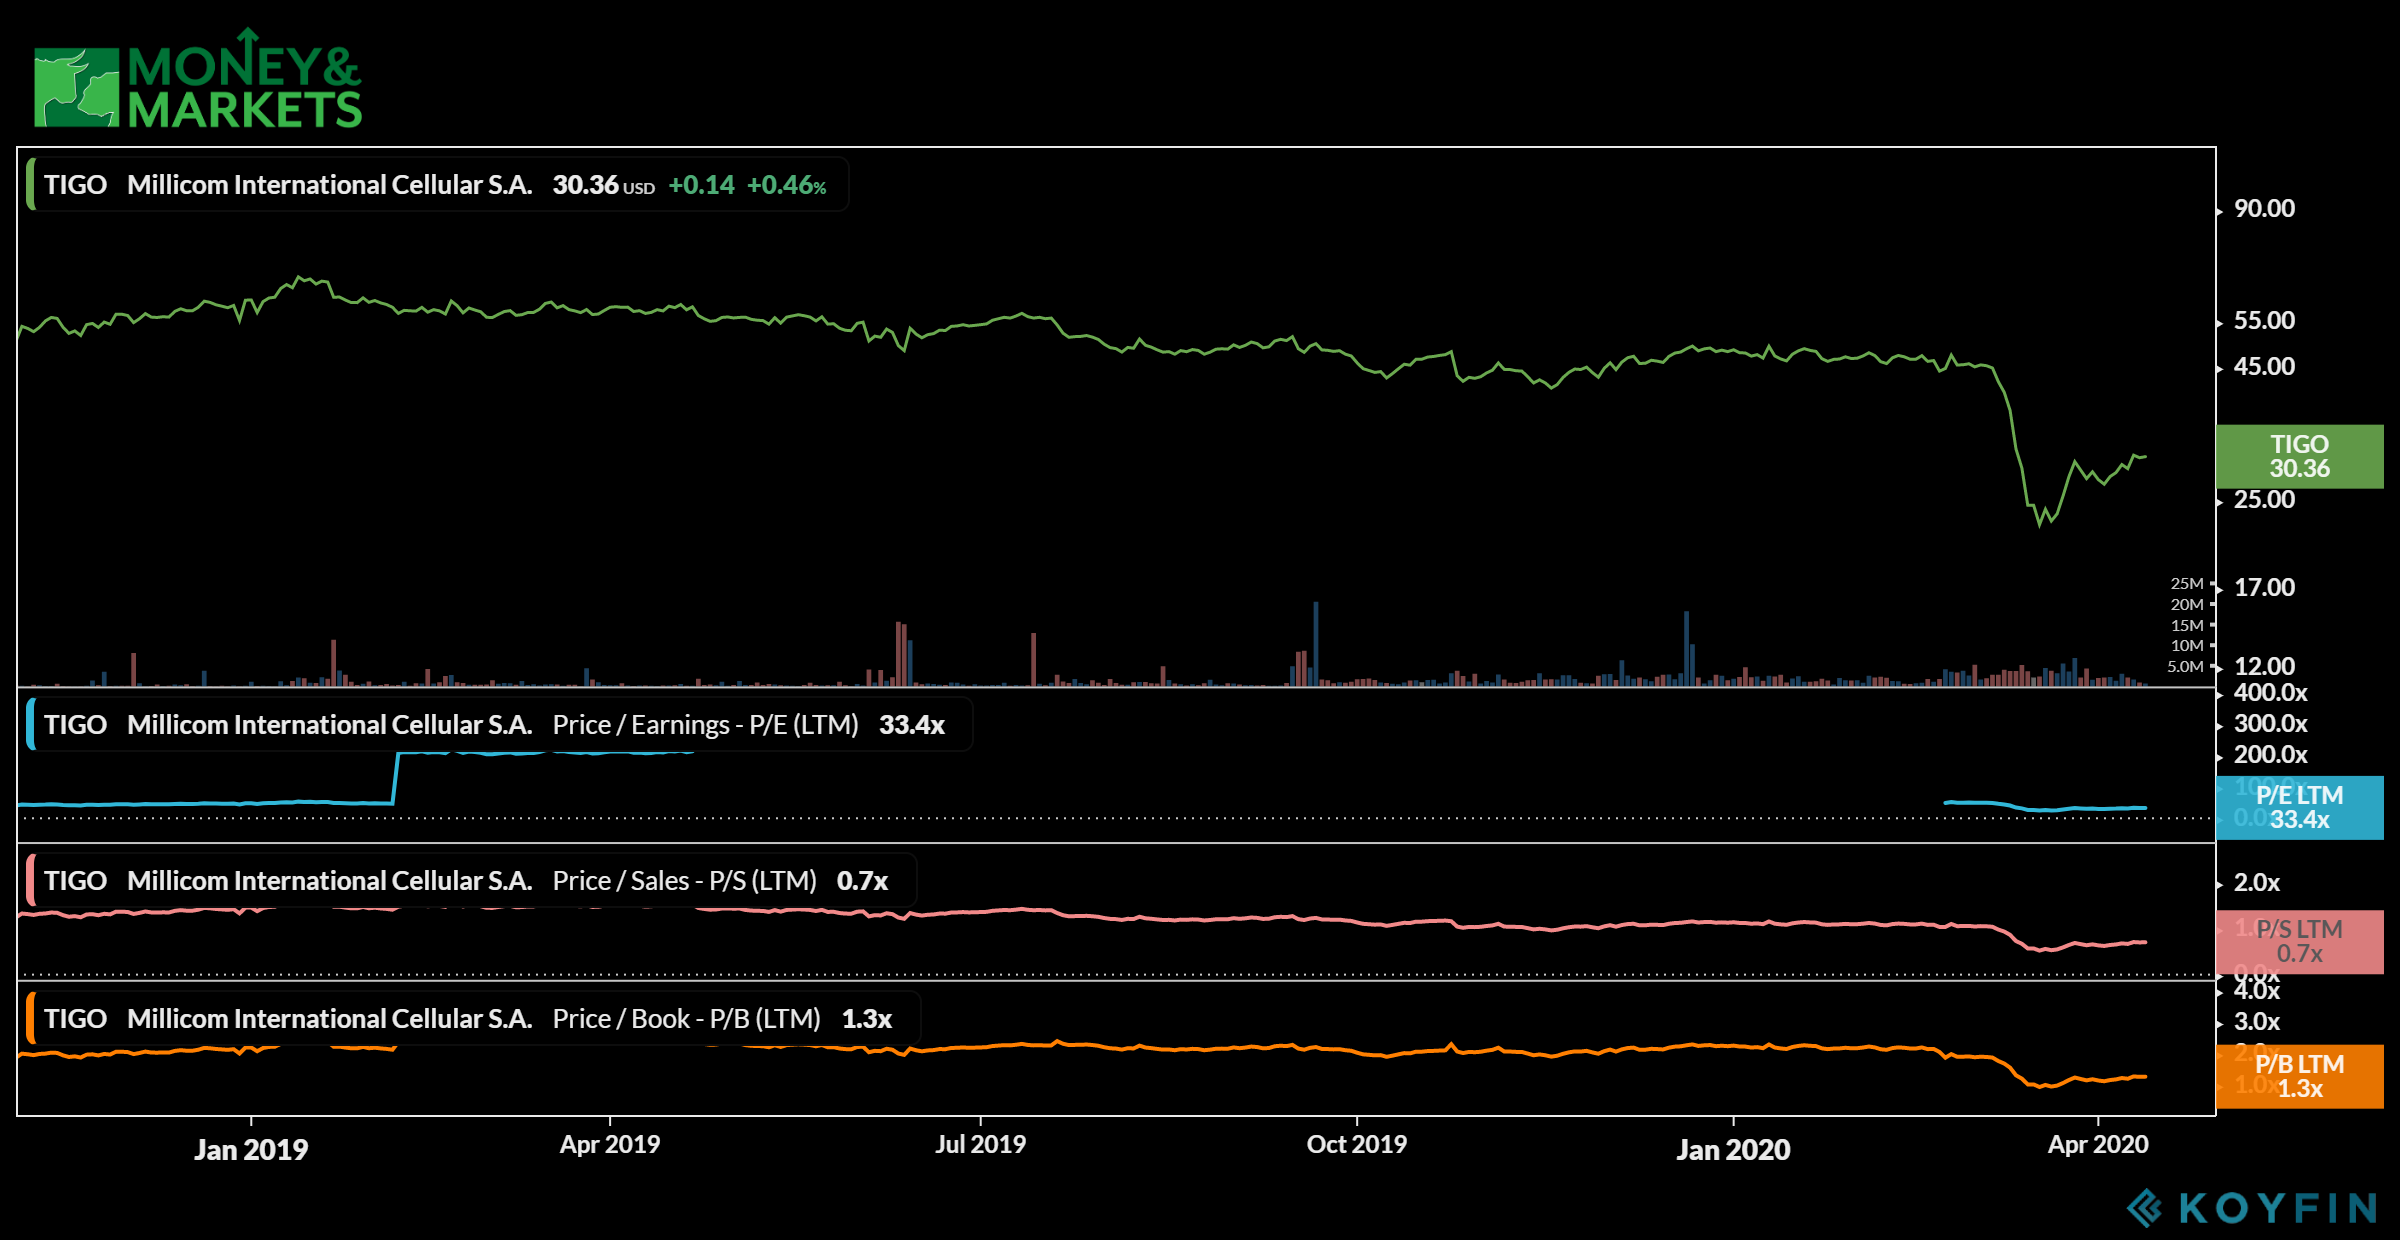The height and width of the screenshot is (1240, 2400).
Task: Click the blue color marker of the P/E legend
Action: click(31, 724)
